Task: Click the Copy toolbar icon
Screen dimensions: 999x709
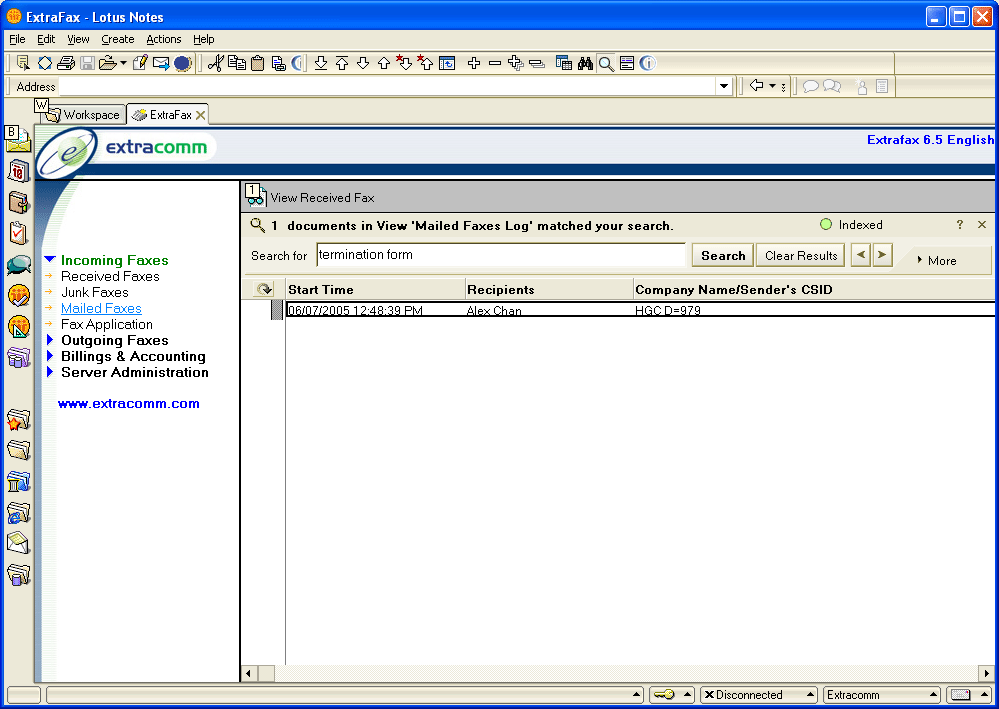Action: tap(237, 62)
